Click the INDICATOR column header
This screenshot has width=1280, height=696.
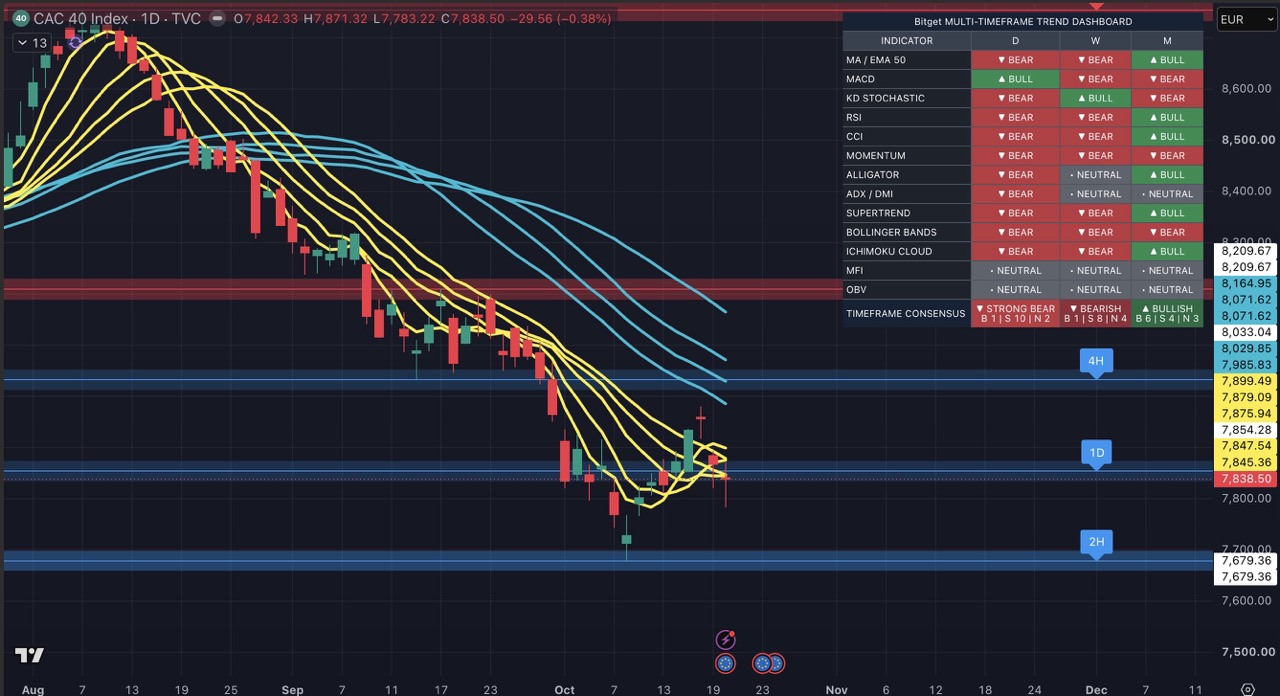click(907, 41)
